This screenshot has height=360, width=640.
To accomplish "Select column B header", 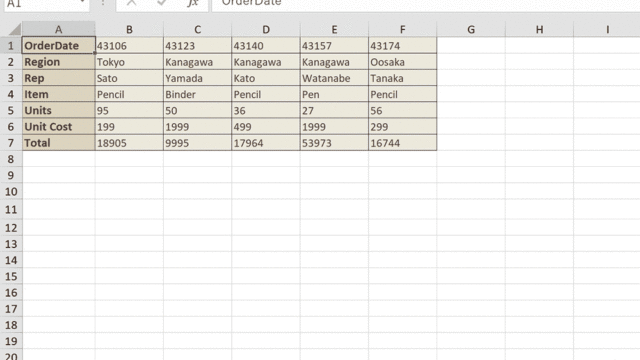I will (x=129, y=29).
